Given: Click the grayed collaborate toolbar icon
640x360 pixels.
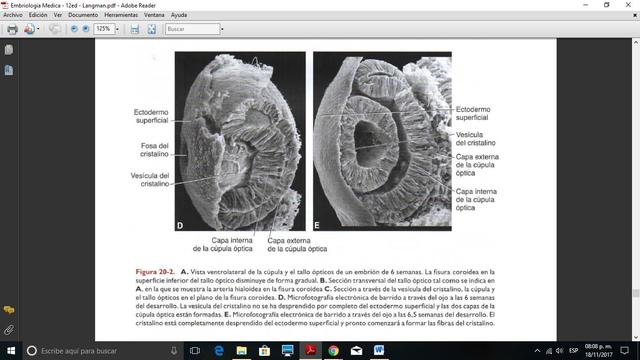Looking at the screenshot, I should tap(55, 29).
